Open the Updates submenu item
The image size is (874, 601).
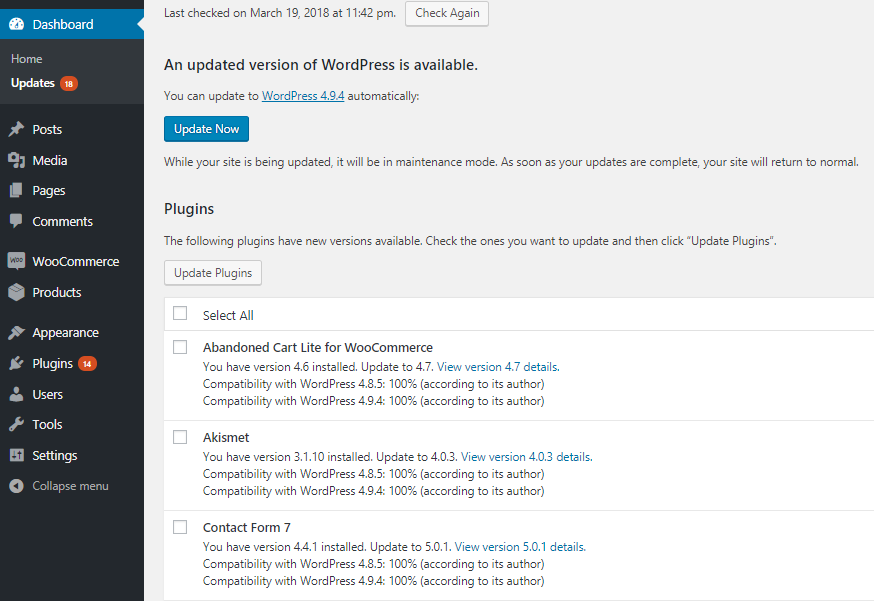click(33, 83)
